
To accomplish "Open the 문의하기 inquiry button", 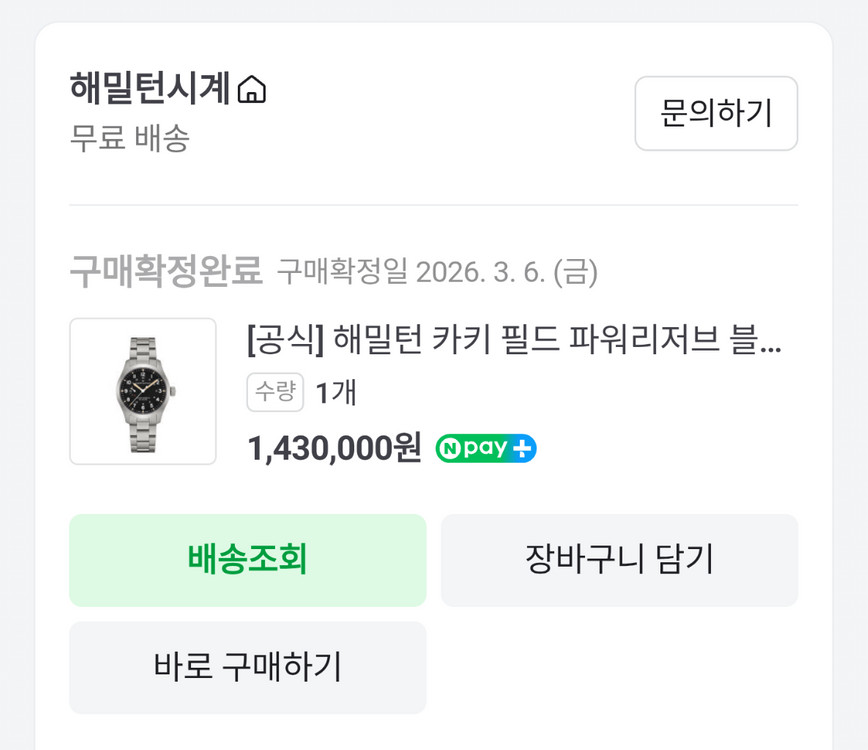I will 716,114.
